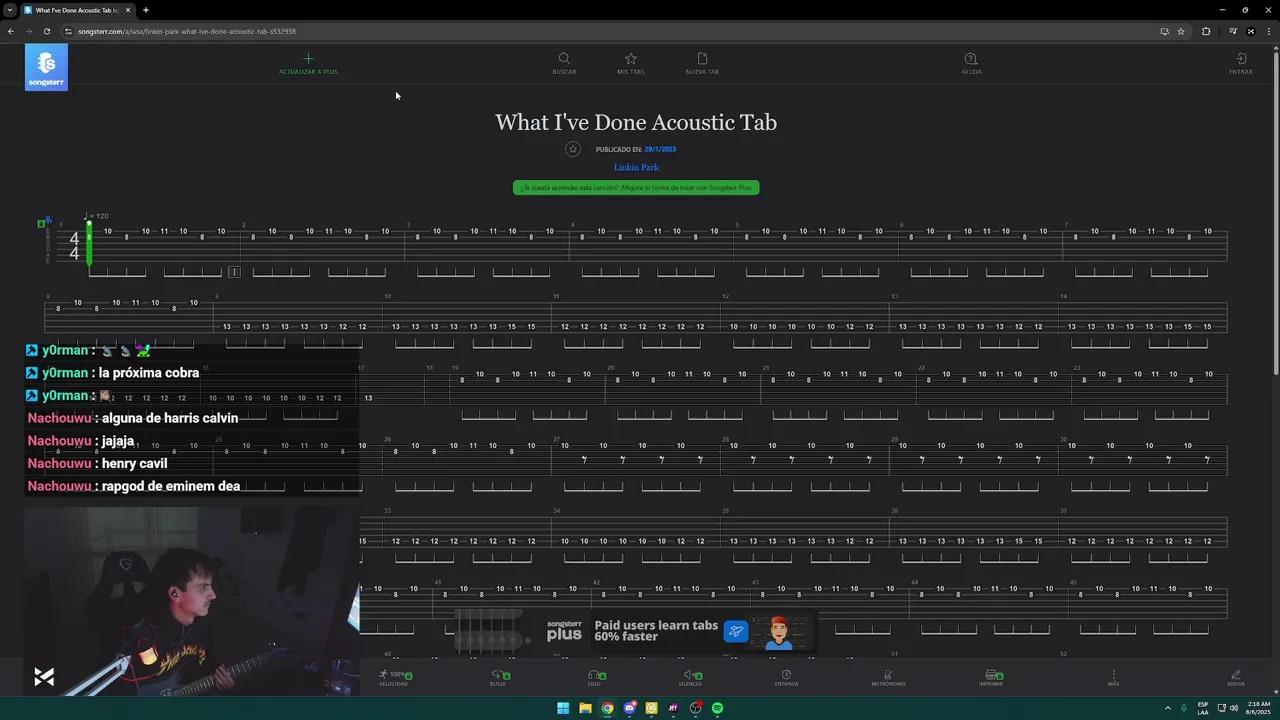Open the Editar tab editor
1280x720 pixels.
[x=1236, y=677]
